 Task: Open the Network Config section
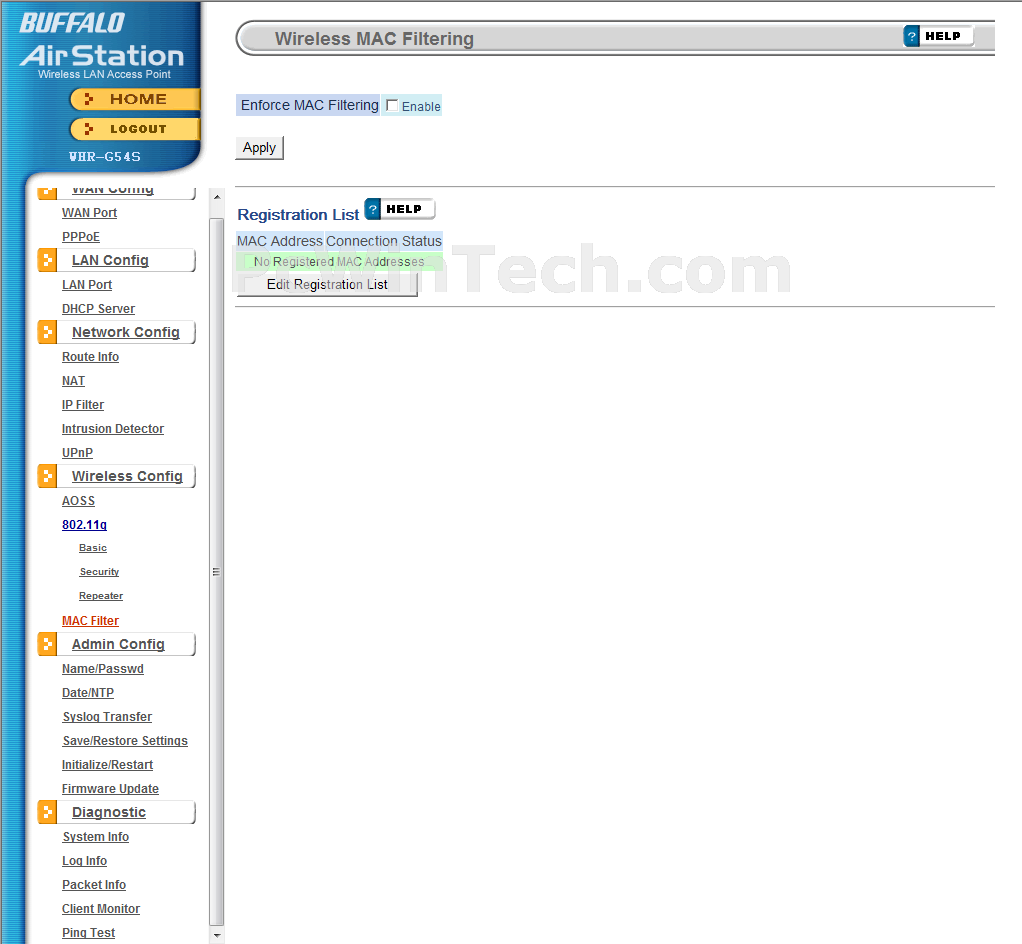[x=126, y=332]
